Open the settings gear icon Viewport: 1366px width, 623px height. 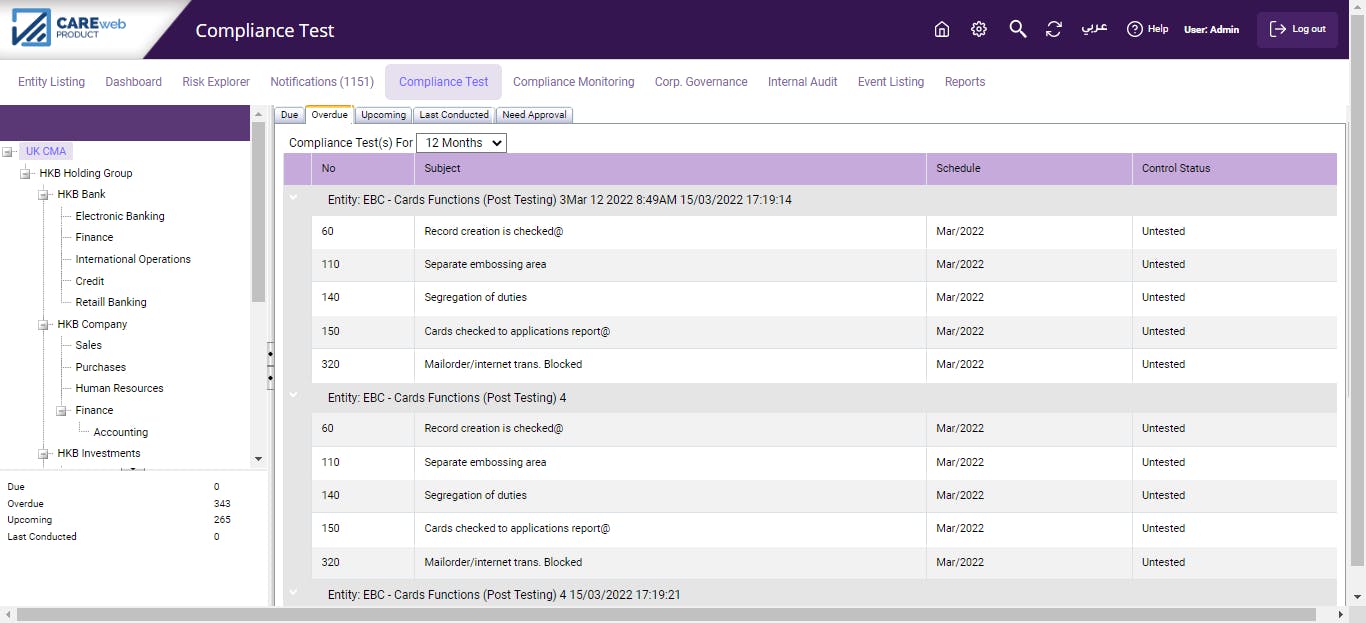click(x=979, y=29)
